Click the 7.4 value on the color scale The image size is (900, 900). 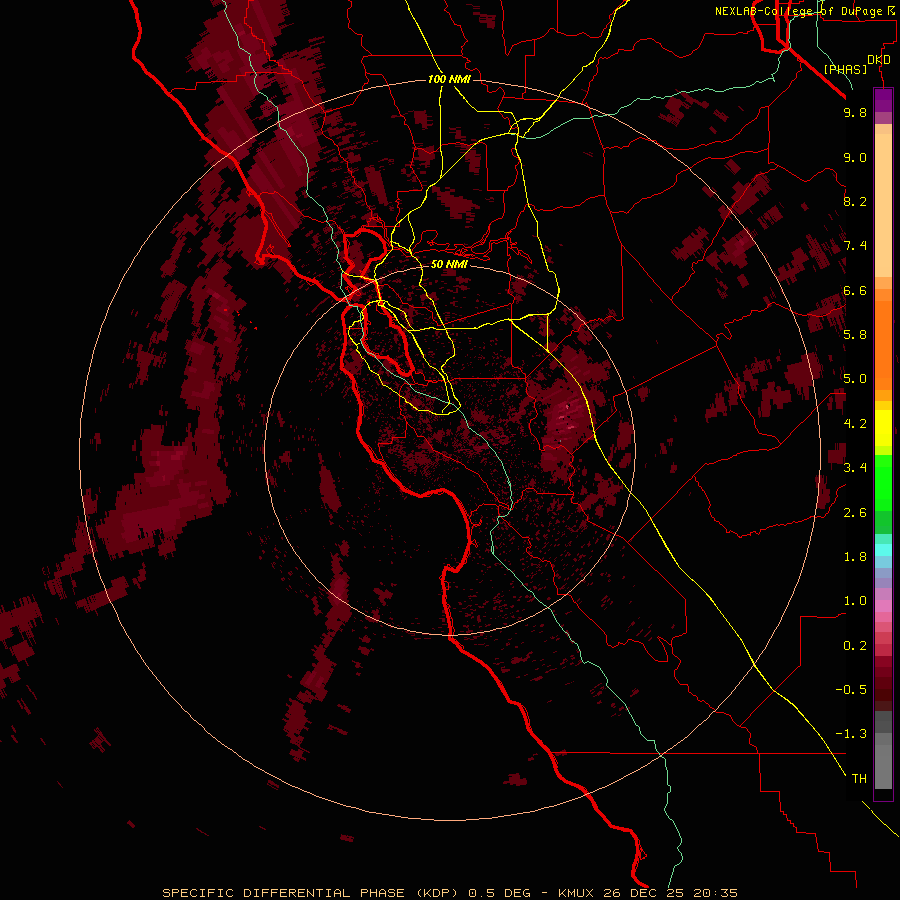(855, 246)
